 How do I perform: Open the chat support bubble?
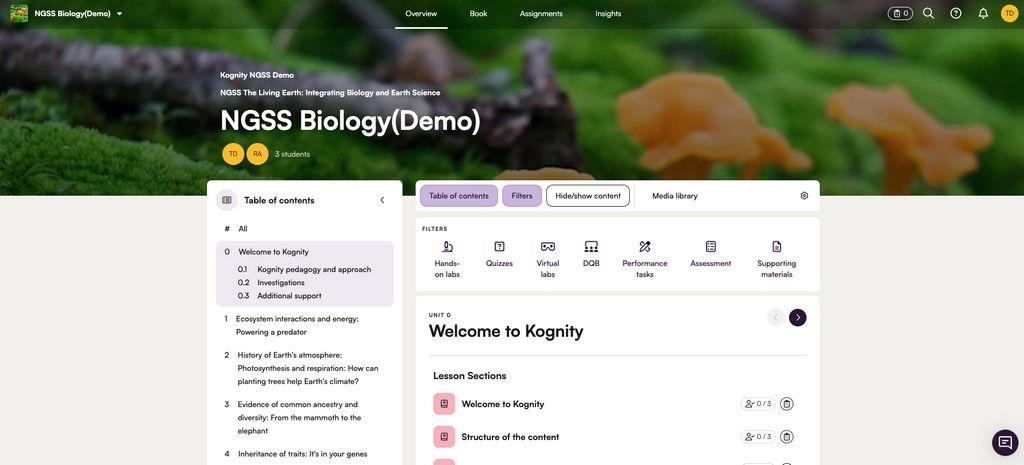point(1004,442)
